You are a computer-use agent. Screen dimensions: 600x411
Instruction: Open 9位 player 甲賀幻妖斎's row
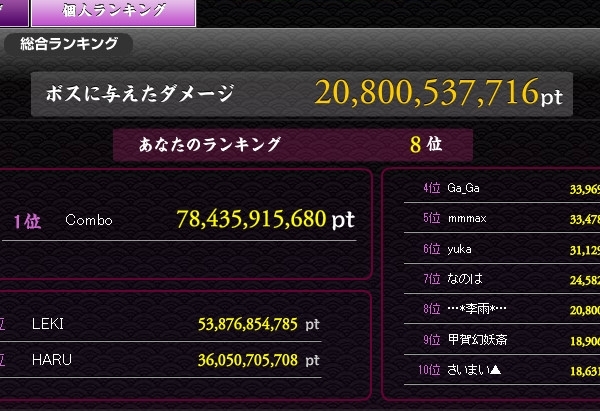(502, 339)
